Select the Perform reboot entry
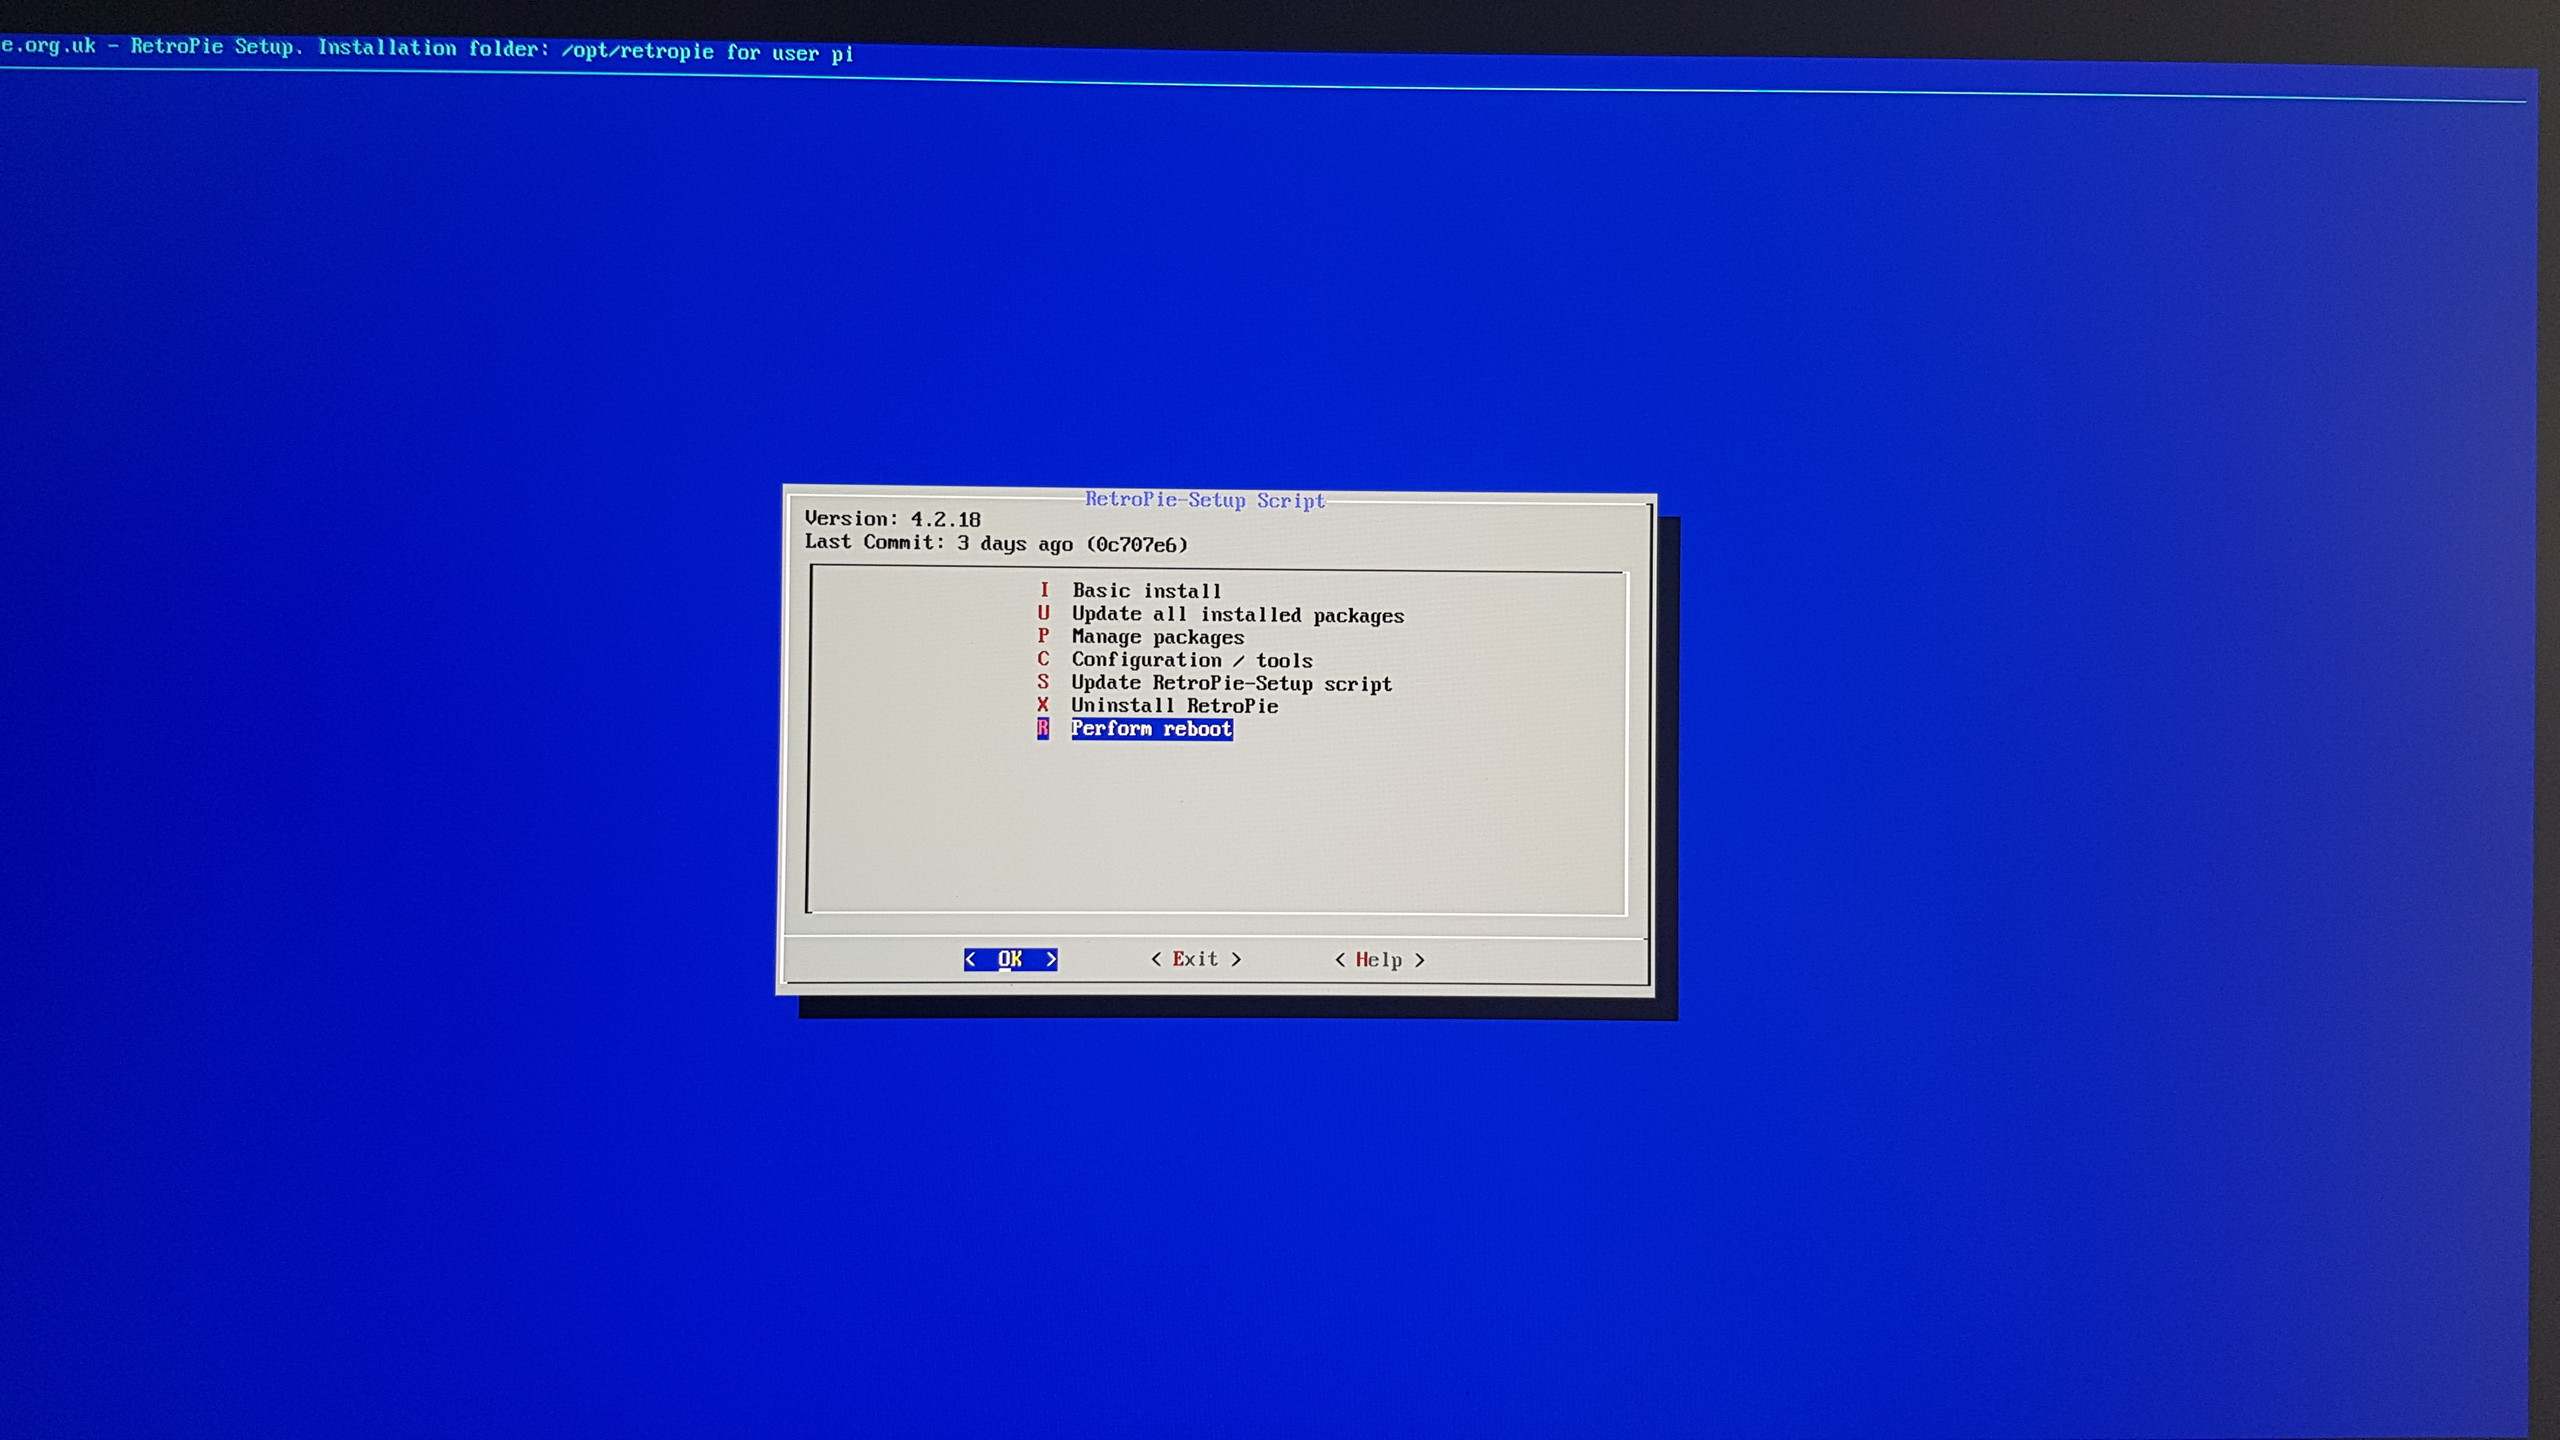 point(1134,729)
